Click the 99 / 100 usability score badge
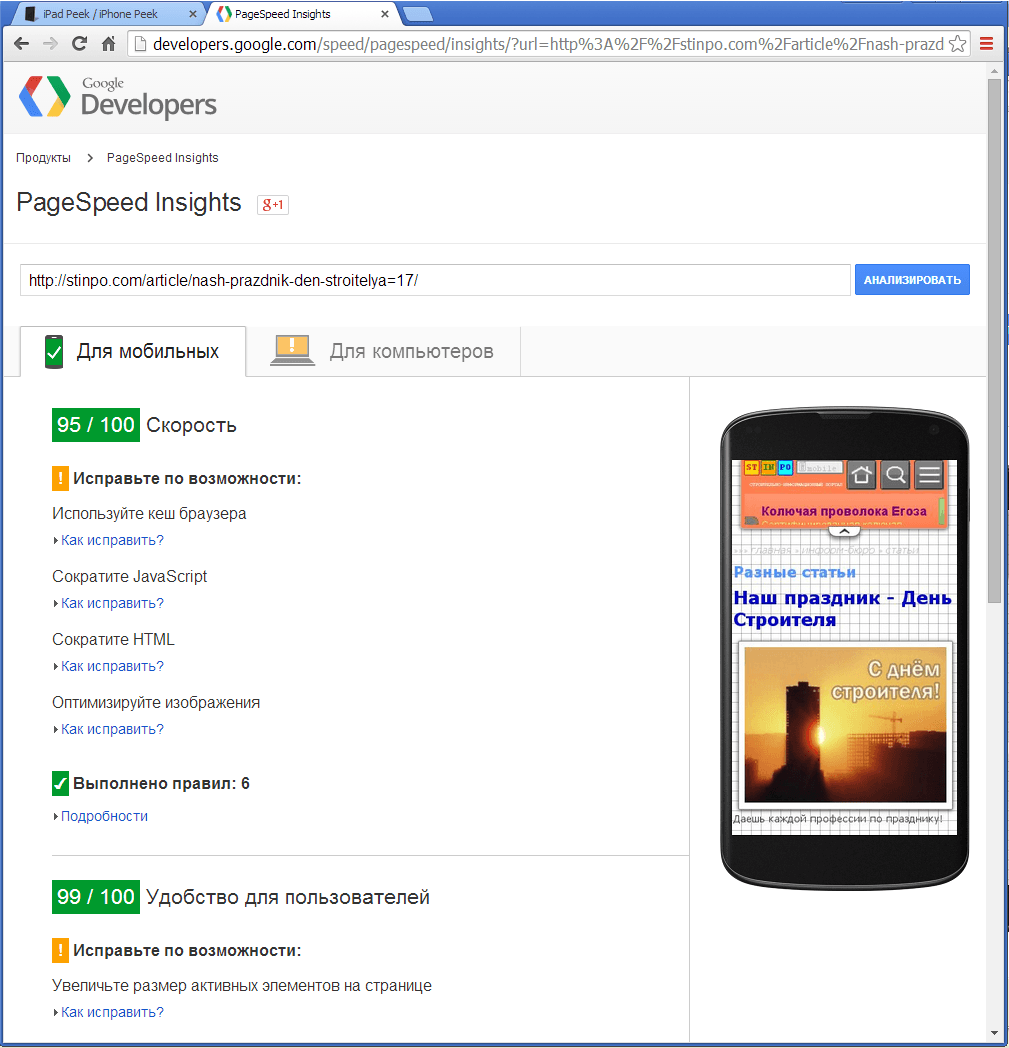The width and height of the screenshot is (1009, 1048). 96,896
